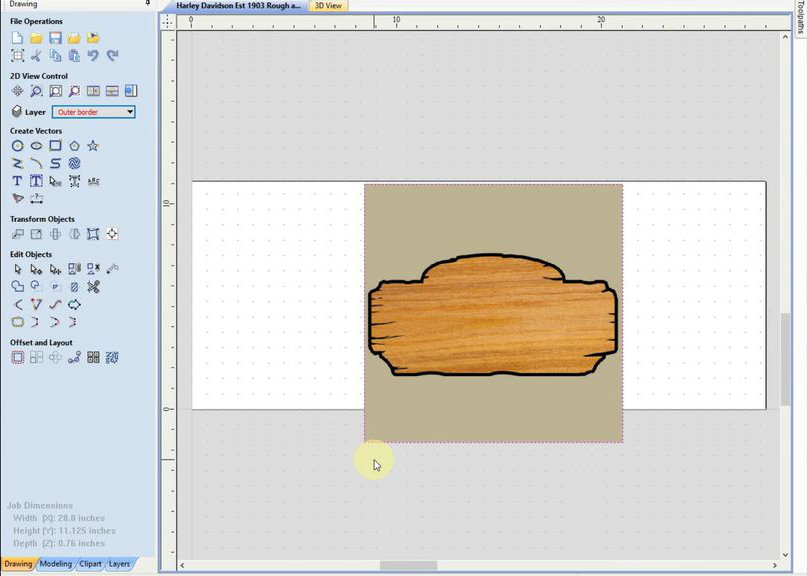Open the Layers tab

(x=119, y=564)
